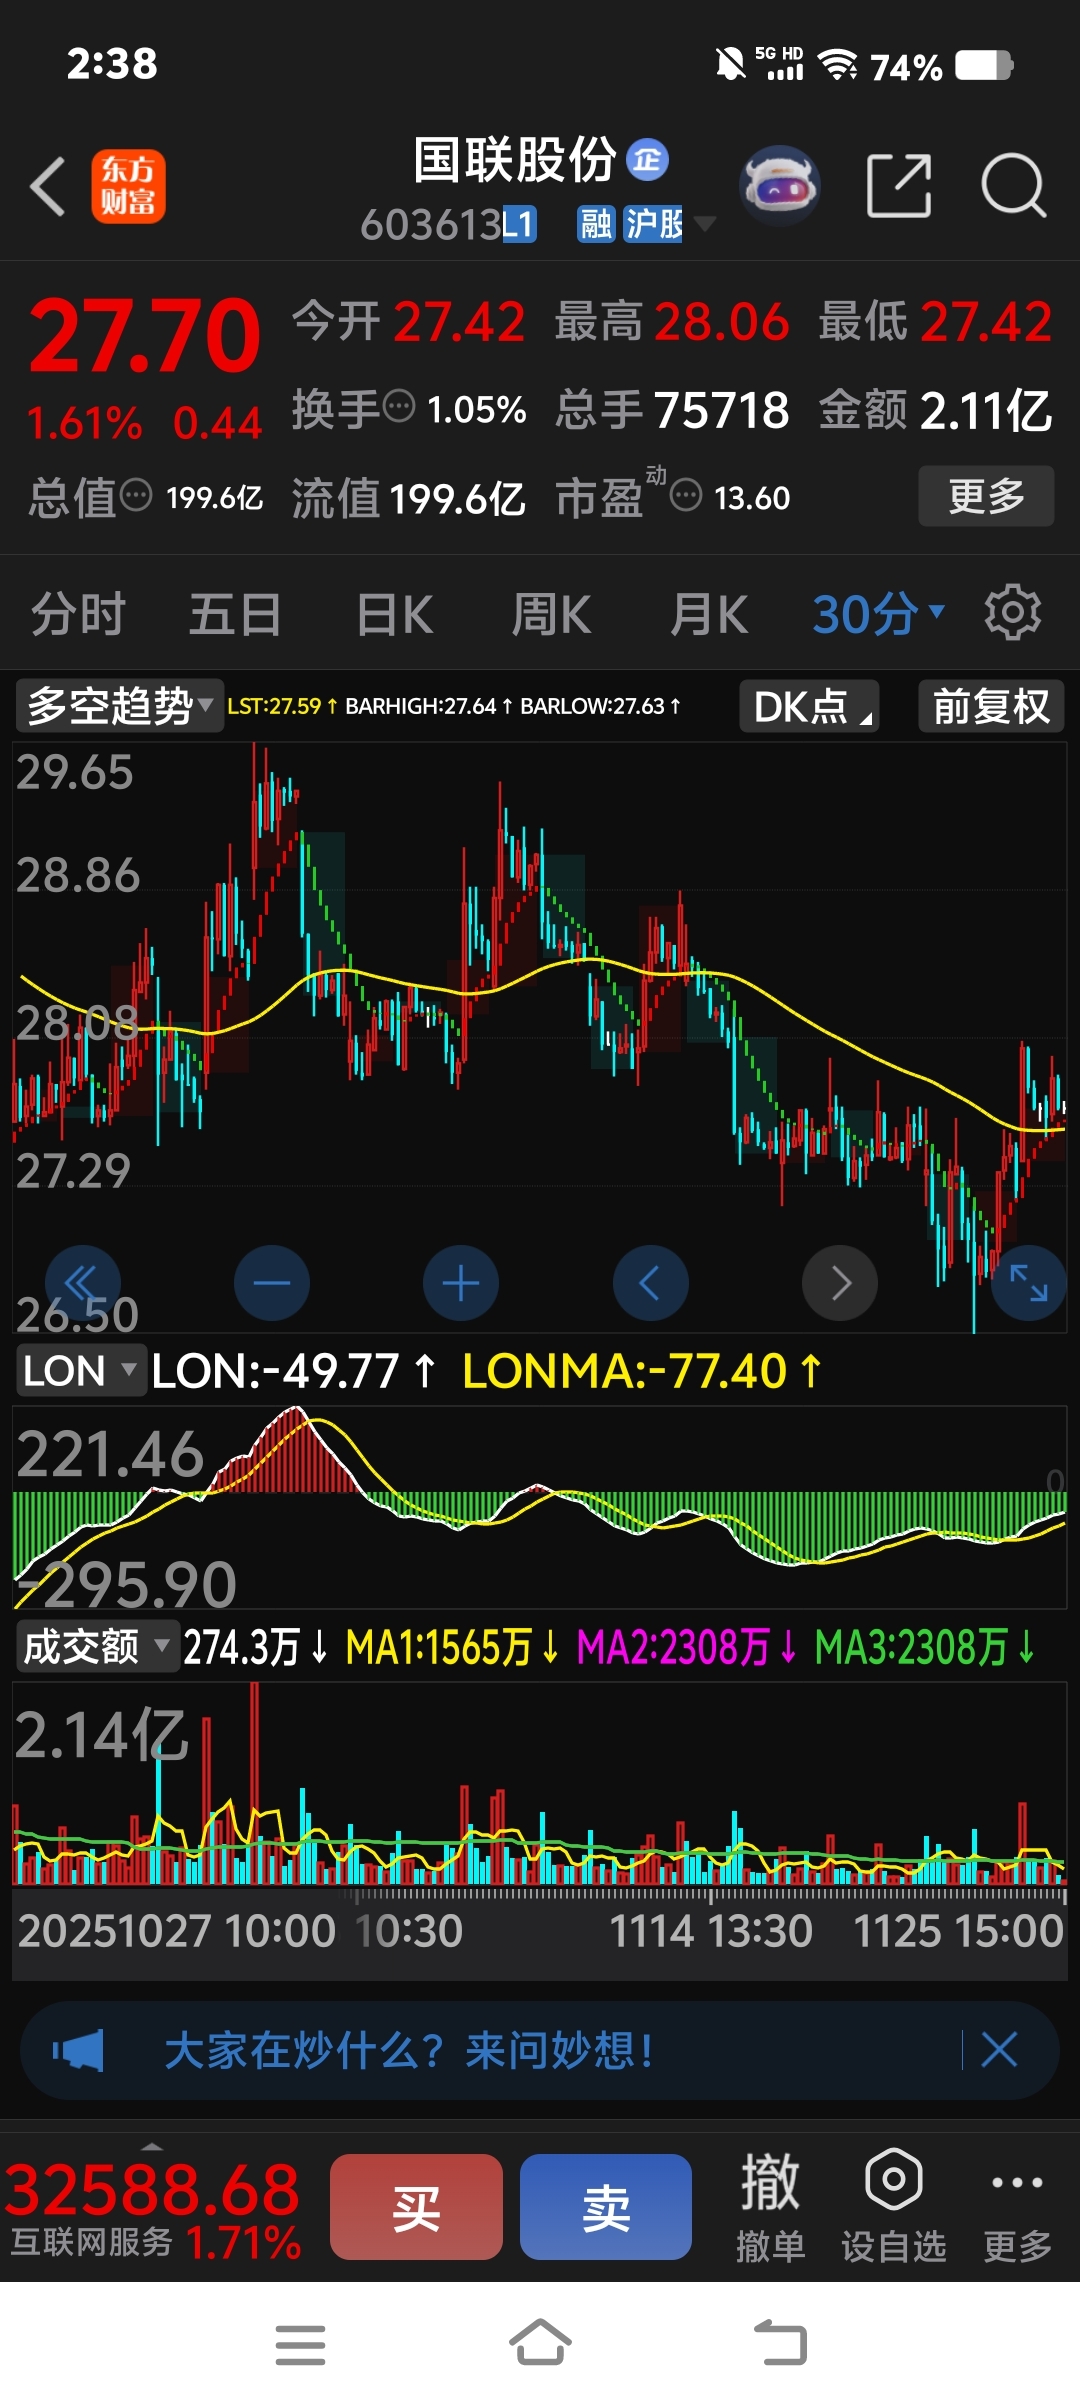
Task: Tap the blue 卖 sell button
Action: tap(606, 2206)
